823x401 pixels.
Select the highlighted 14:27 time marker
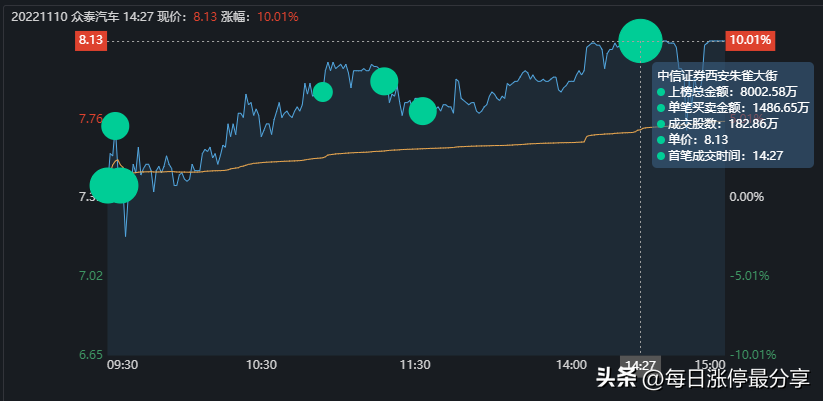click(640, 366)
